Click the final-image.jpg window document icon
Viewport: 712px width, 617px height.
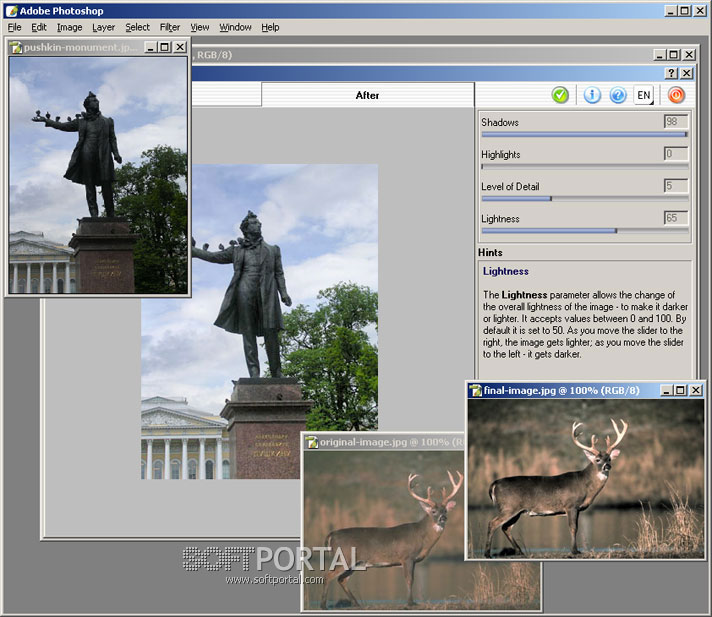(475, 390)
